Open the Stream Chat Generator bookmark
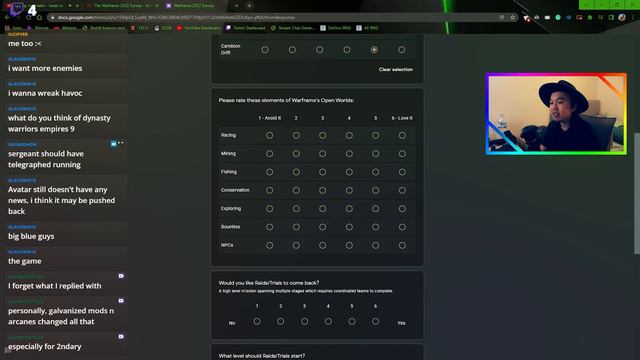640x360 pixels. (x=293, y=28)
